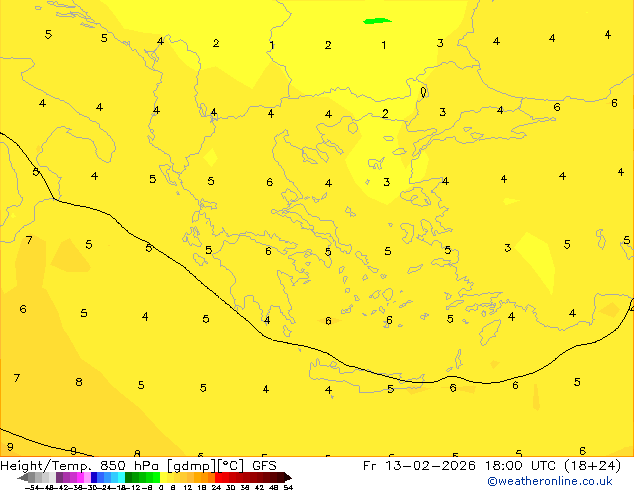Screen dimensions: 634x490
Task: Pick the dark blue legend swatch
Action: 94,477
